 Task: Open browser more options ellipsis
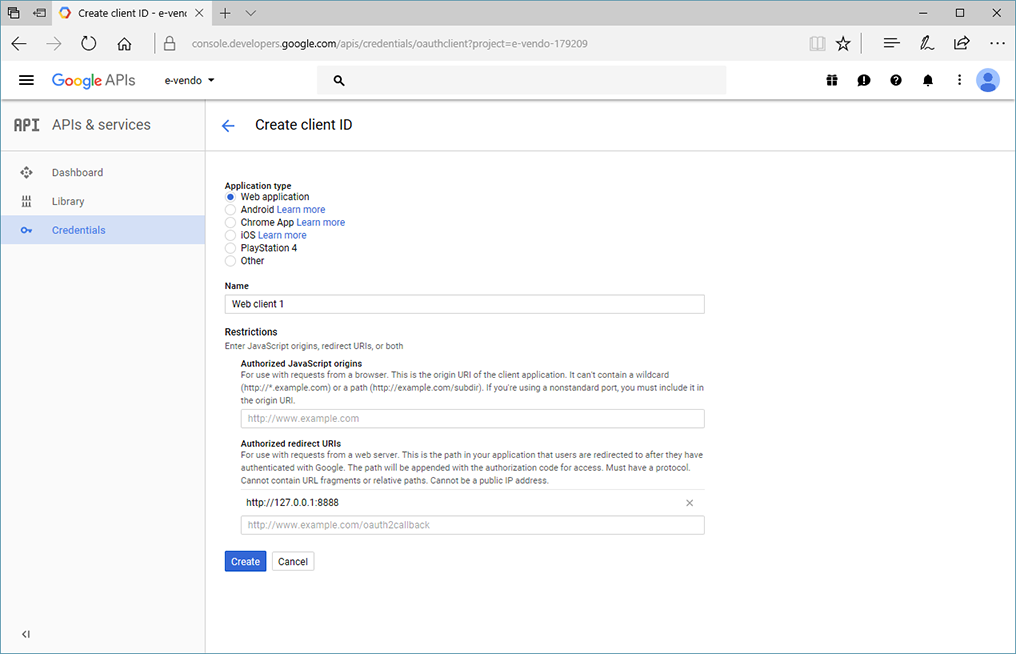997,43
